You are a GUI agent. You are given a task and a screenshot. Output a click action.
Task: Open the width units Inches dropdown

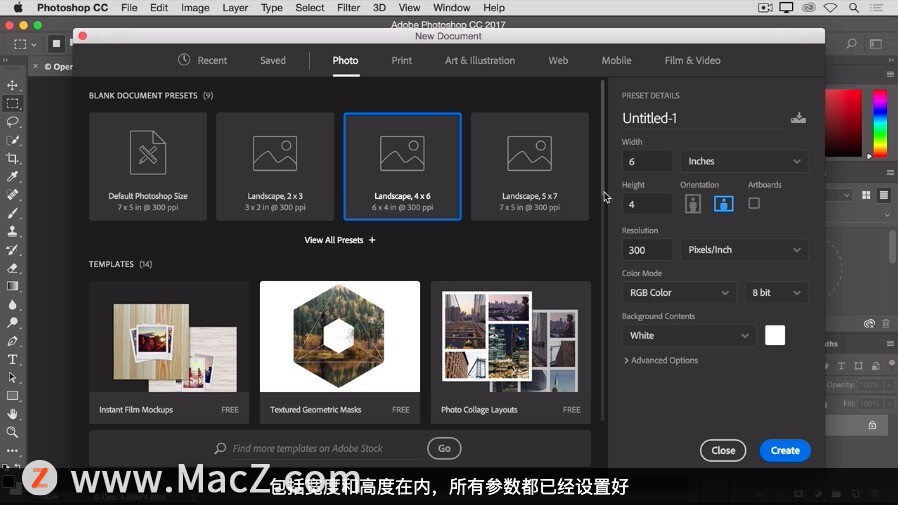pyautogui.click(x=744, y=161)
